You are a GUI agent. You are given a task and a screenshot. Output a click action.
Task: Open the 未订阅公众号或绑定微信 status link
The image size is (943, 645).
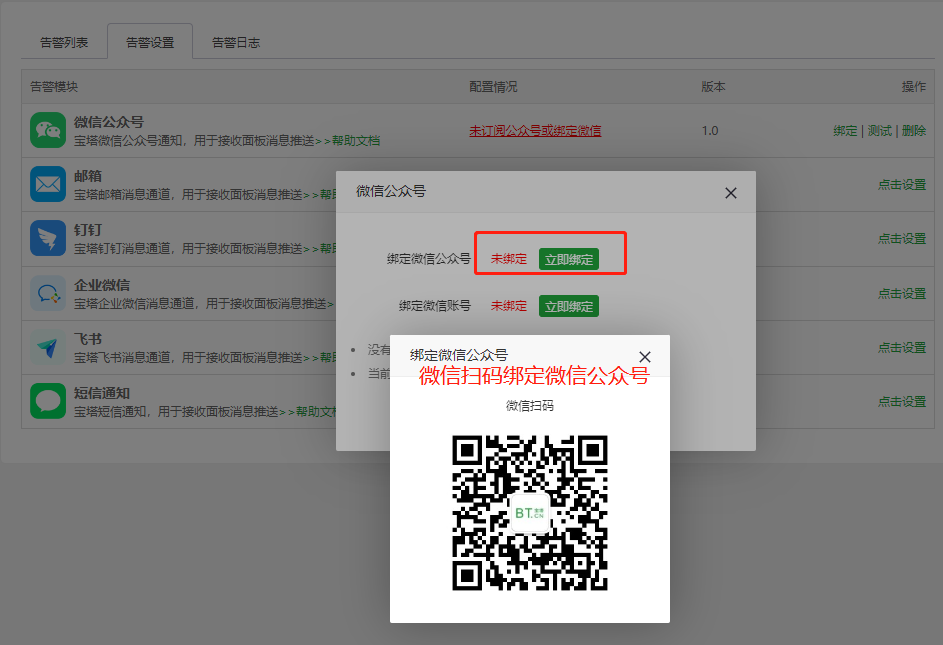click(x=535, y=131)
